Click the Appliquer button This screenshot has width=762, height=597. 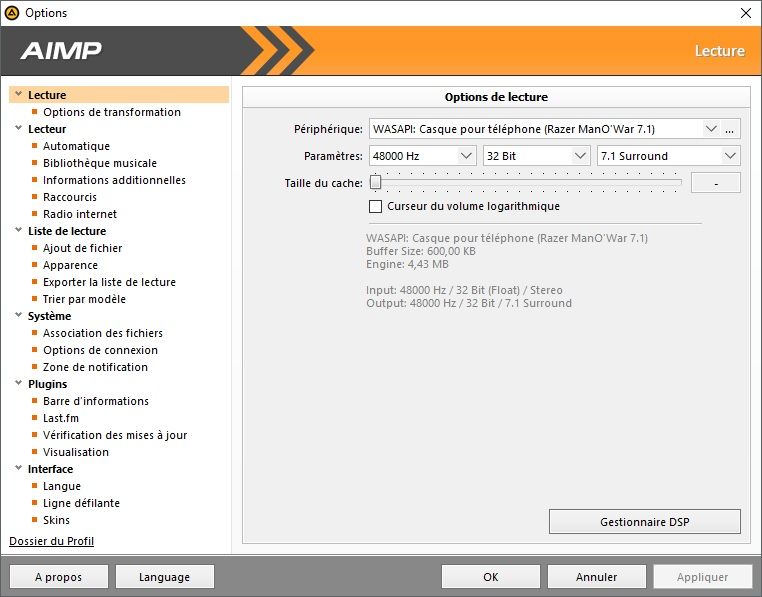point(702,577)
